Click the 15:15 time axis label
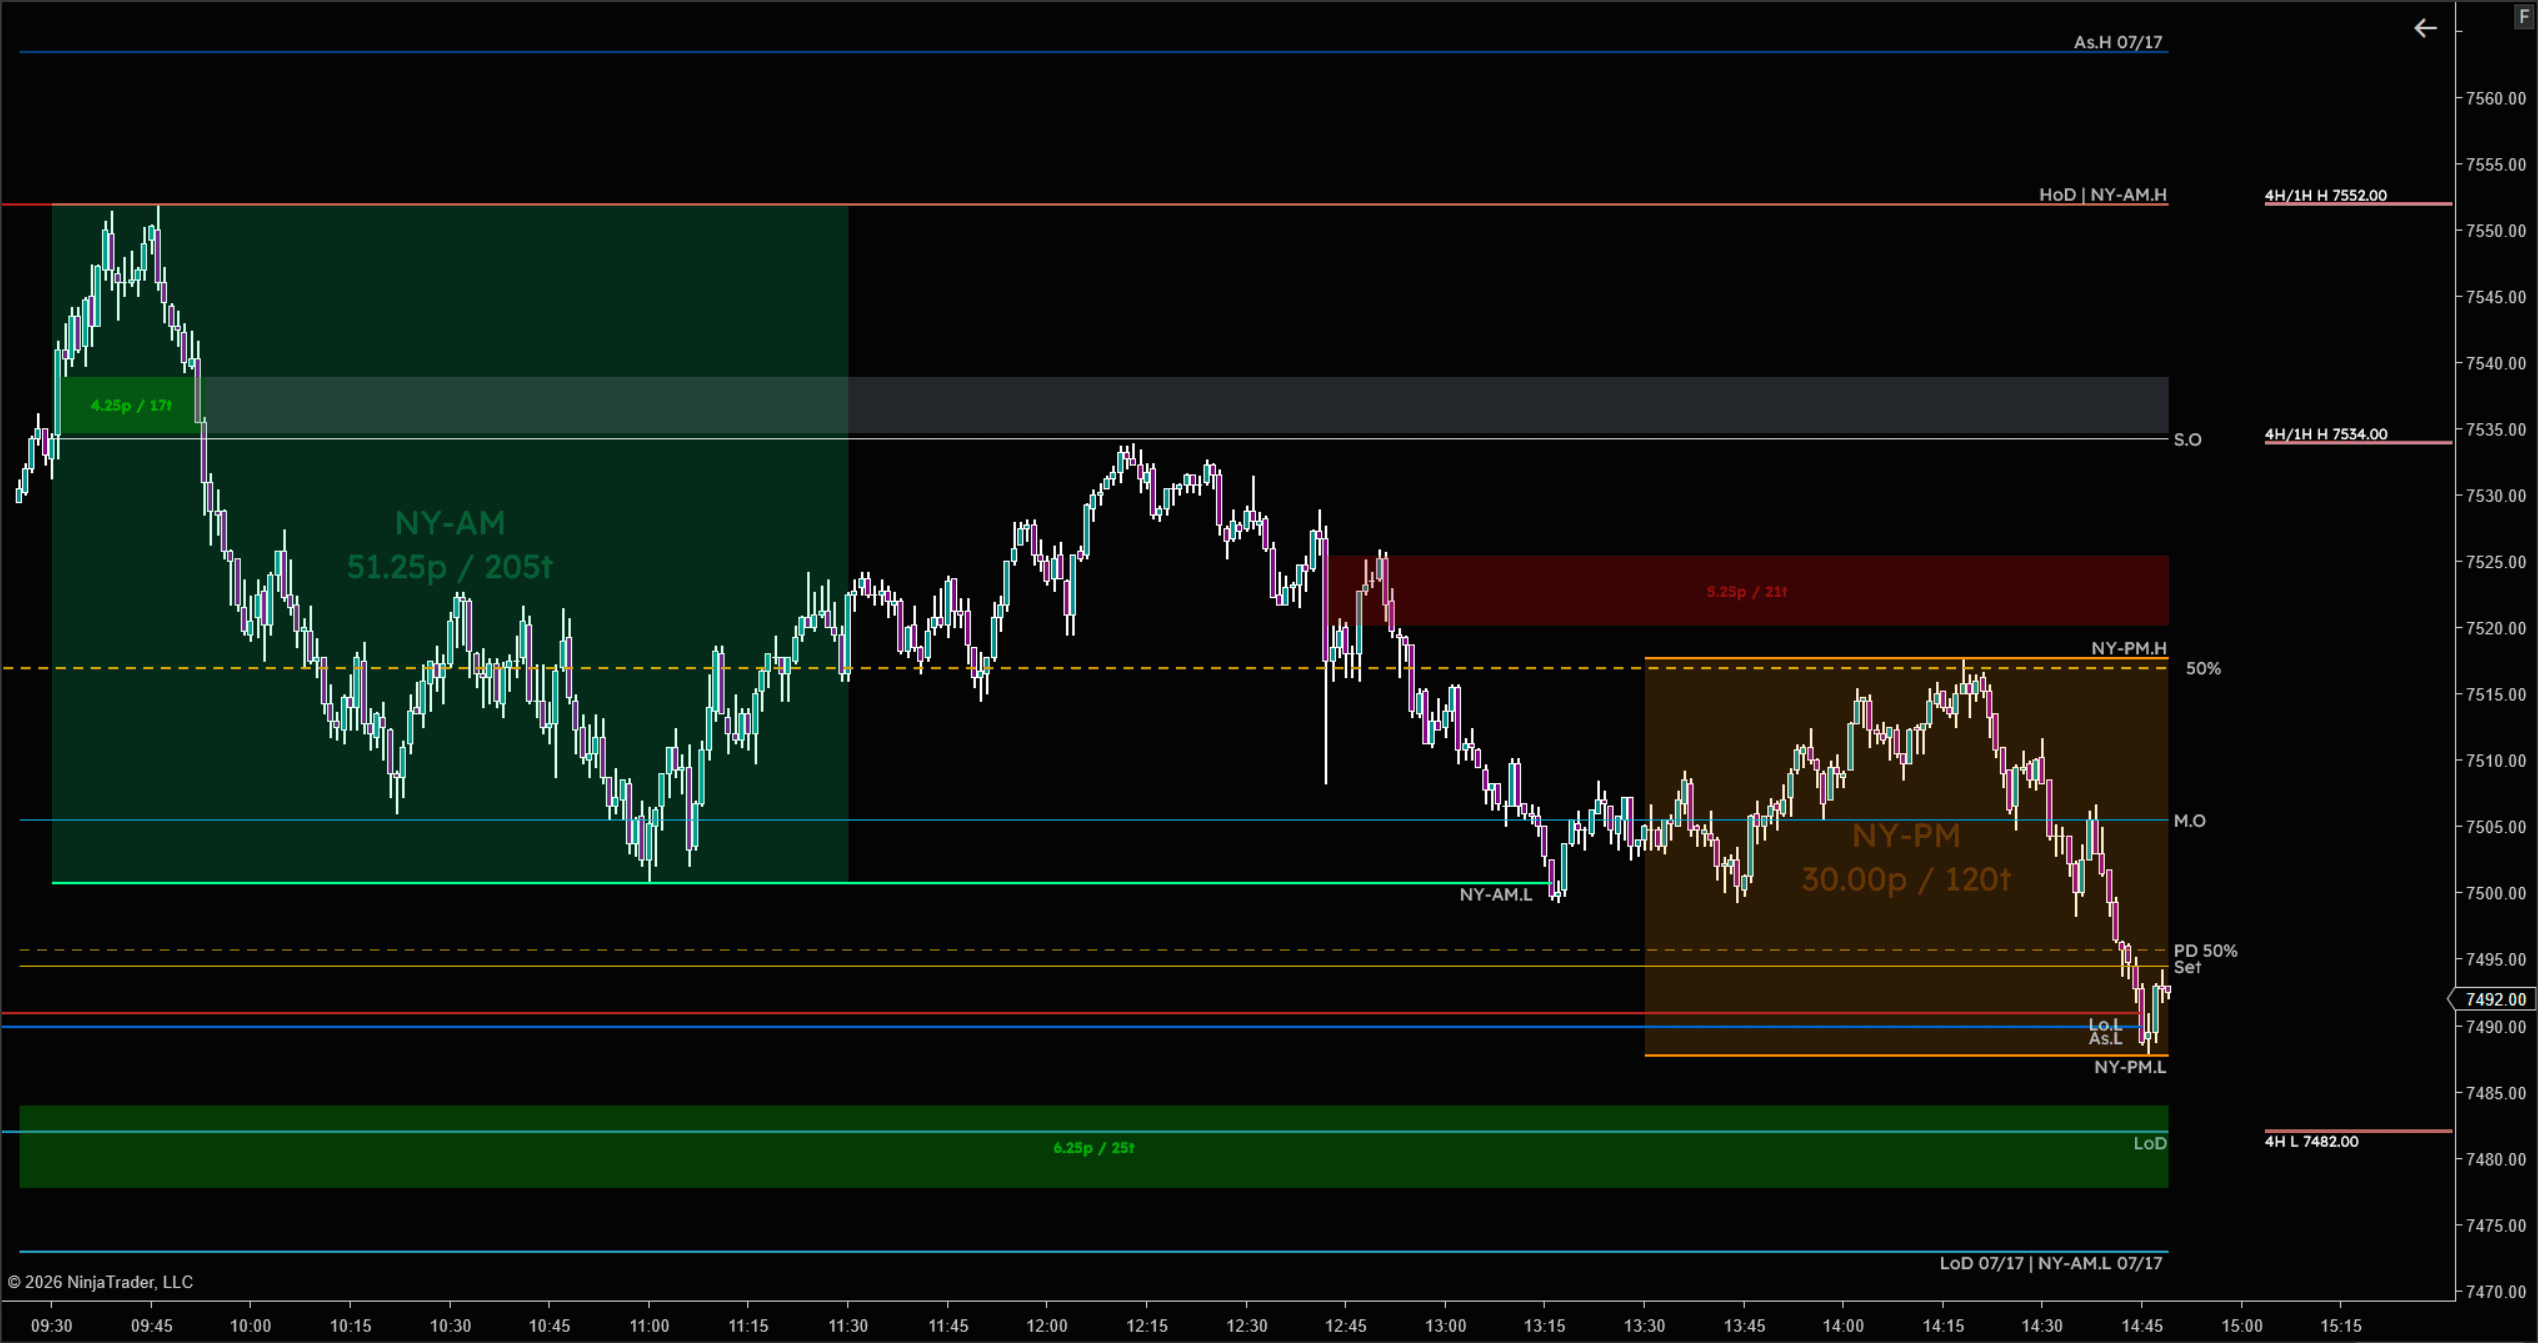 tap(2340, 1326)
